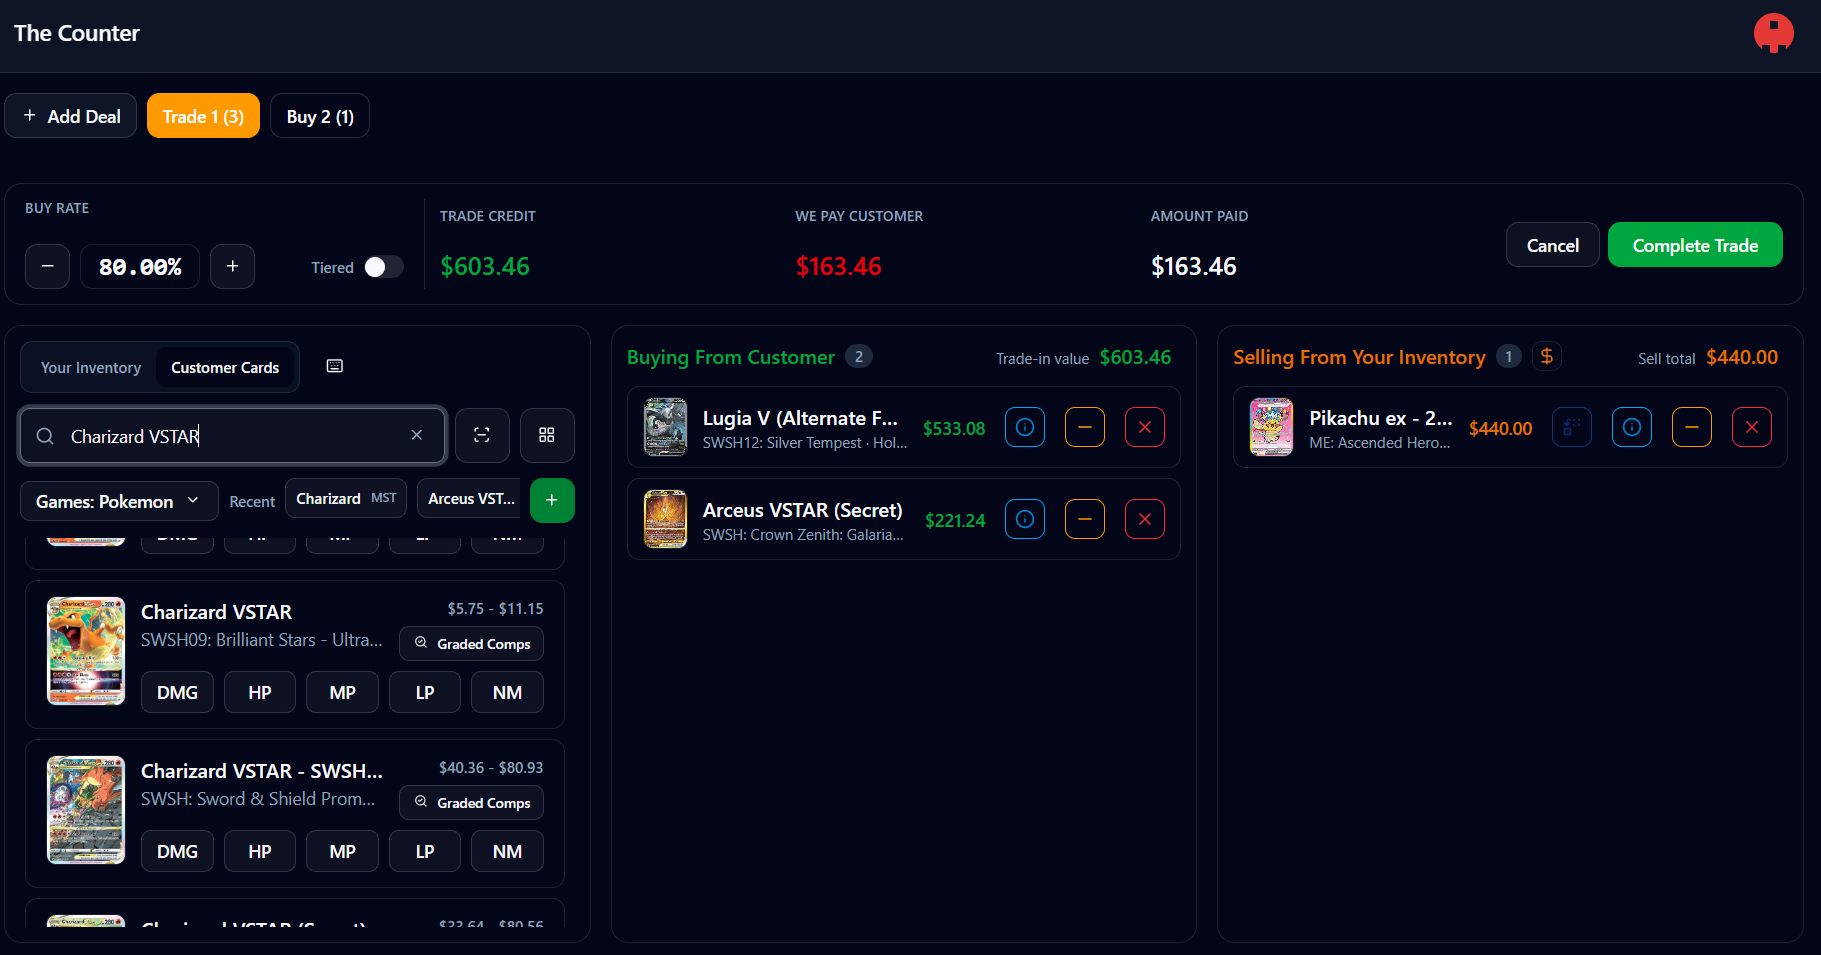The image size is (1821, 955).
Task: Toggle the Tiered buy rate switch
Action: pyautogui.click(x=383, y=267)
